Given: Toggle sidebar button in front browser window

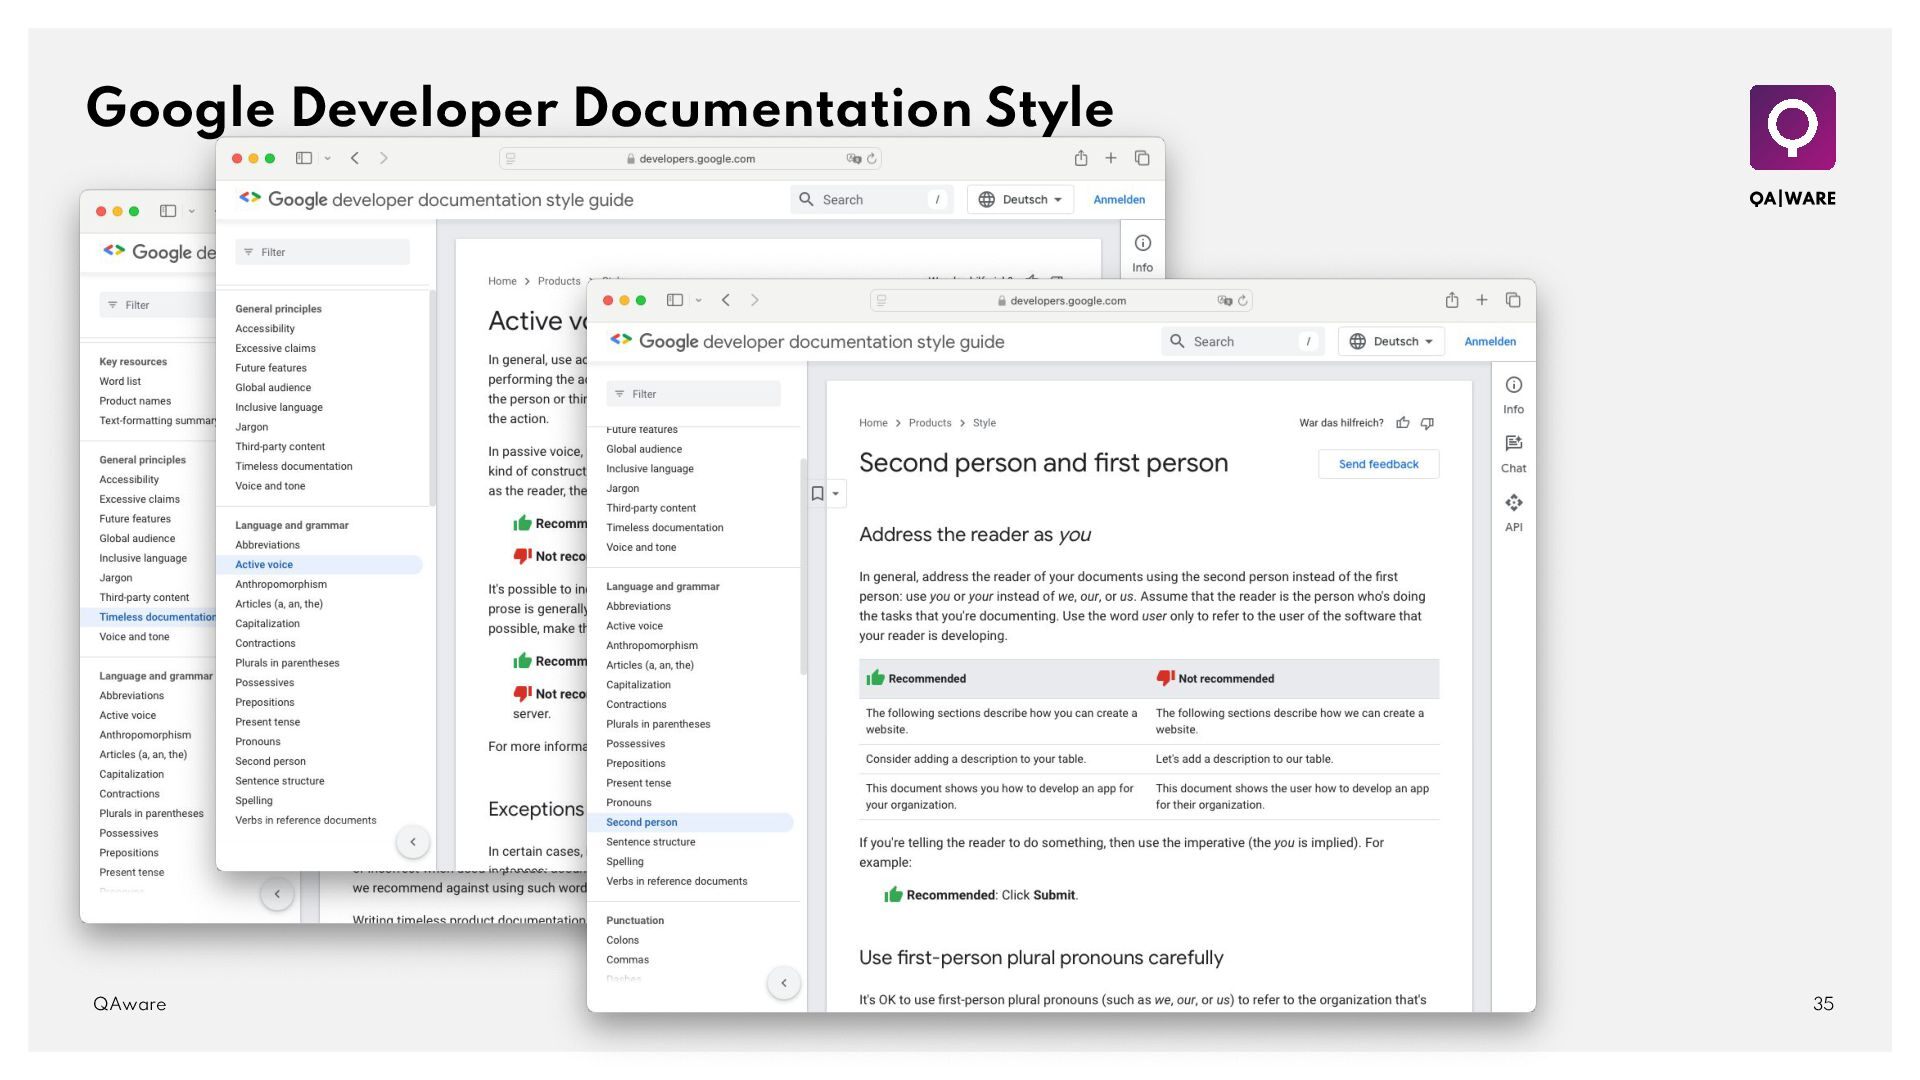Looking at the screenshot, I should point(675,300).
